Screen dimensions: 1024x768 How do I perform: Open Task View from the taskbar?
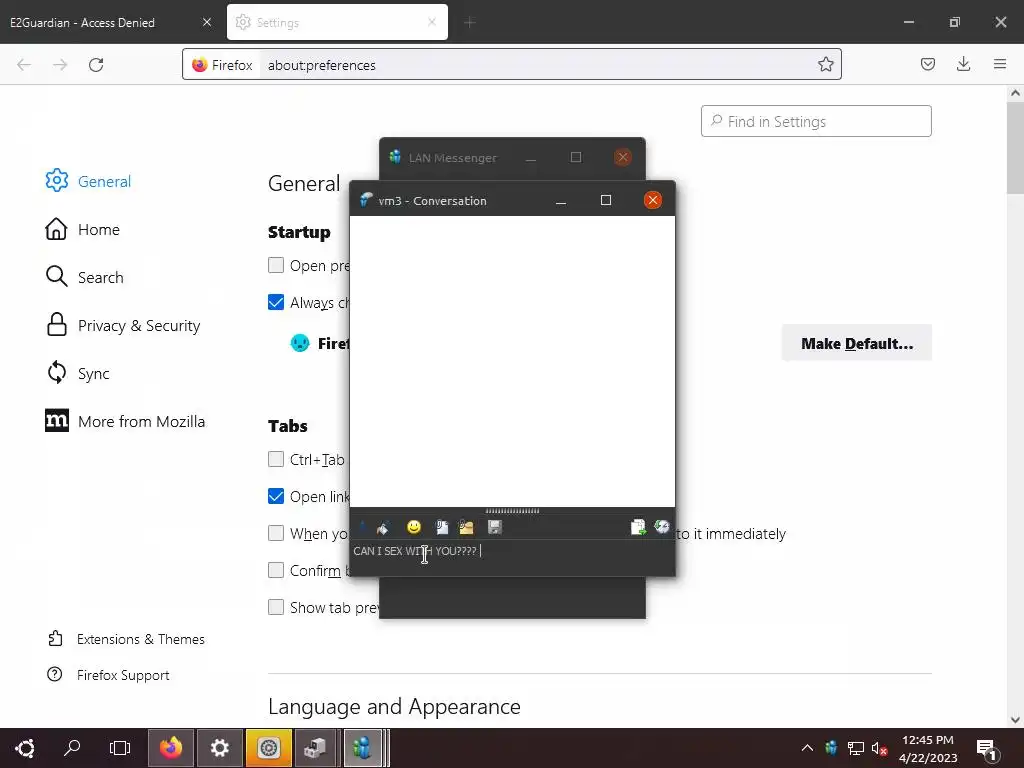click(120, 748)
